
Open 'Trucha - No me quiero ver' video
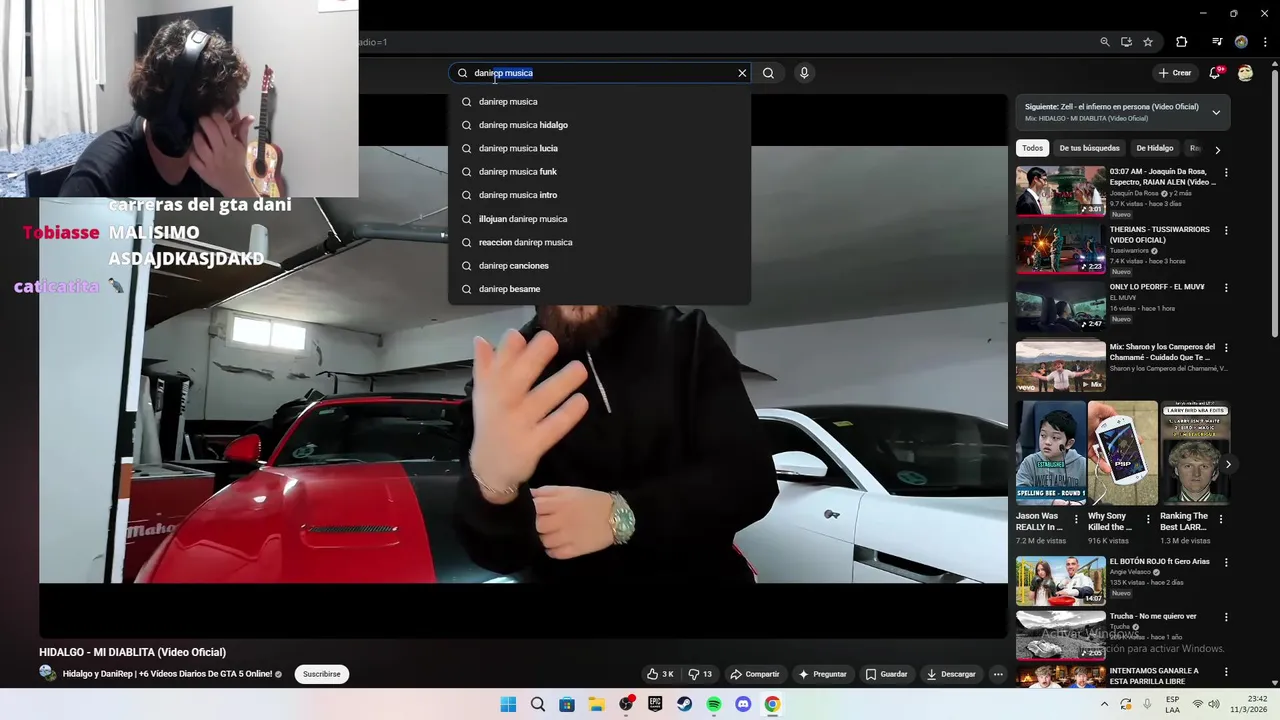[1061, 636]
